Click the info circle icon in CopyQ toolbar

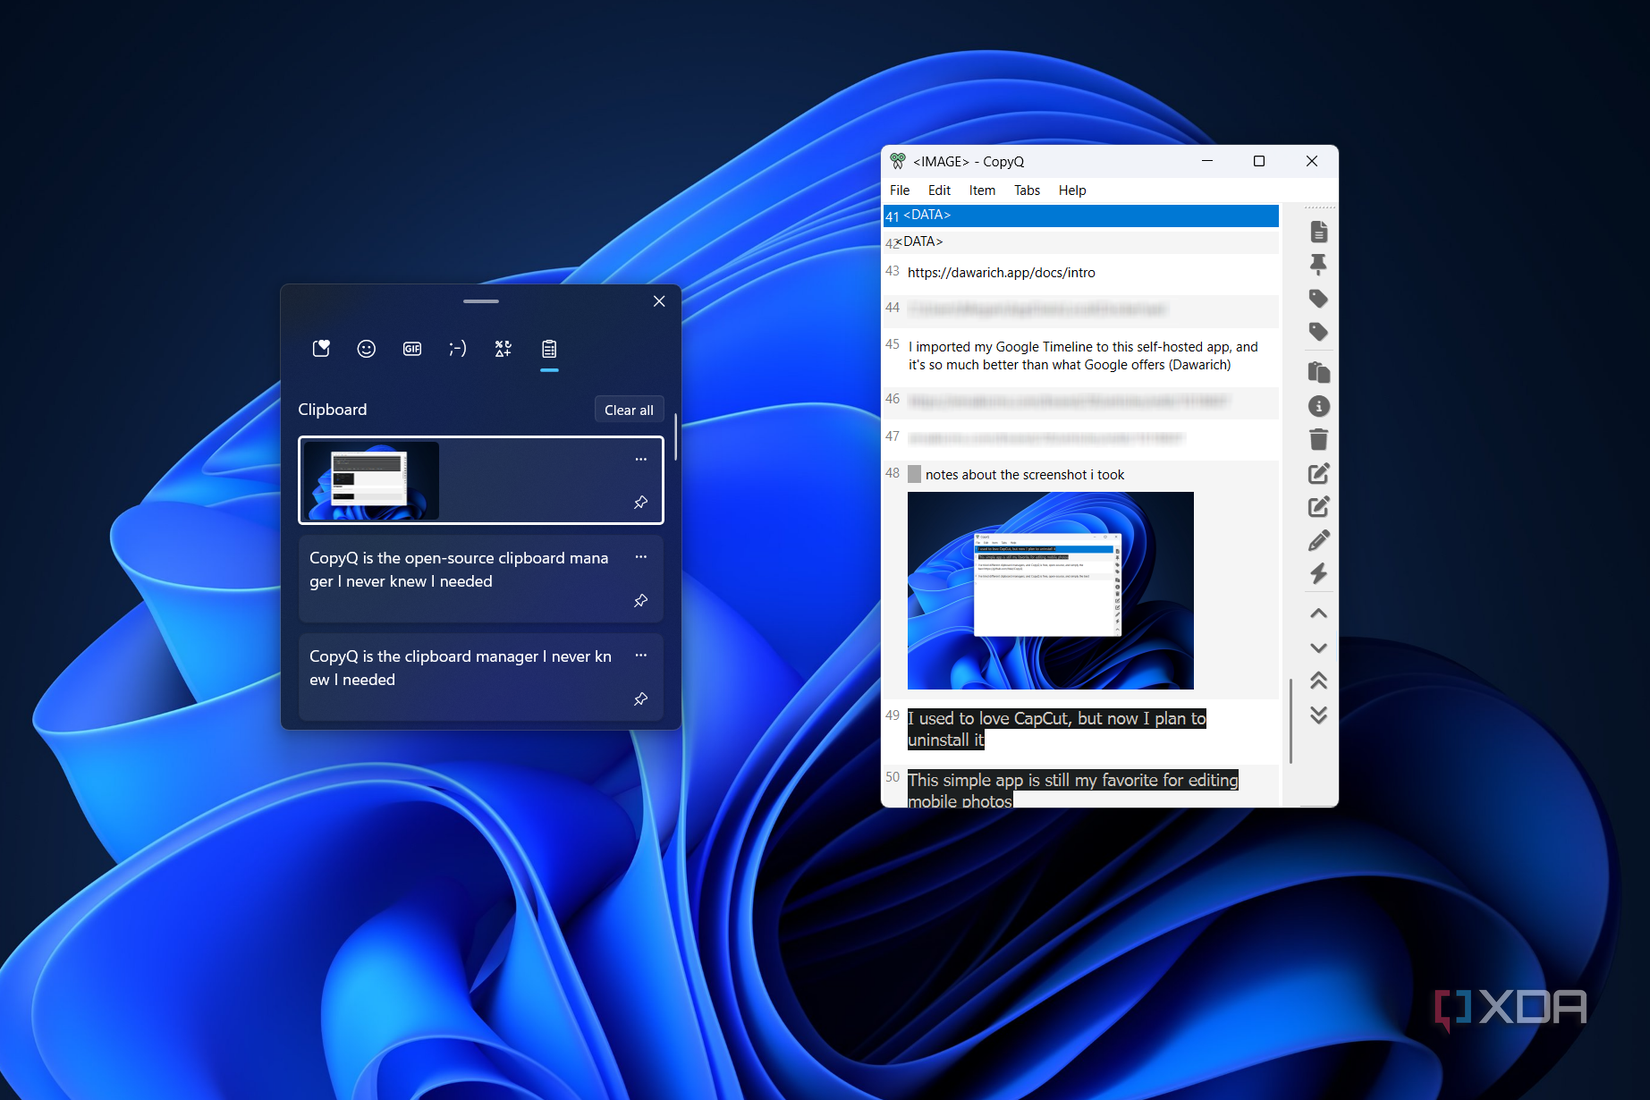pyautogui.click(x=1318, y=406)
